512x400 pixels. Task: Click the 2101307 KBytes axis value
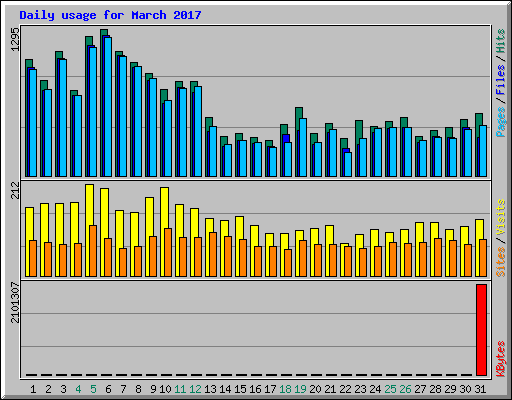coord(15,302)
